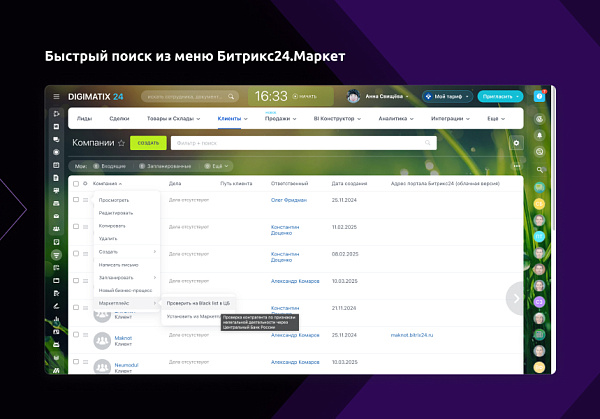Open the ПТ cyan contact avatar
Image resolution: width=600 pixels, height=419 pixels.
(539, 236)
